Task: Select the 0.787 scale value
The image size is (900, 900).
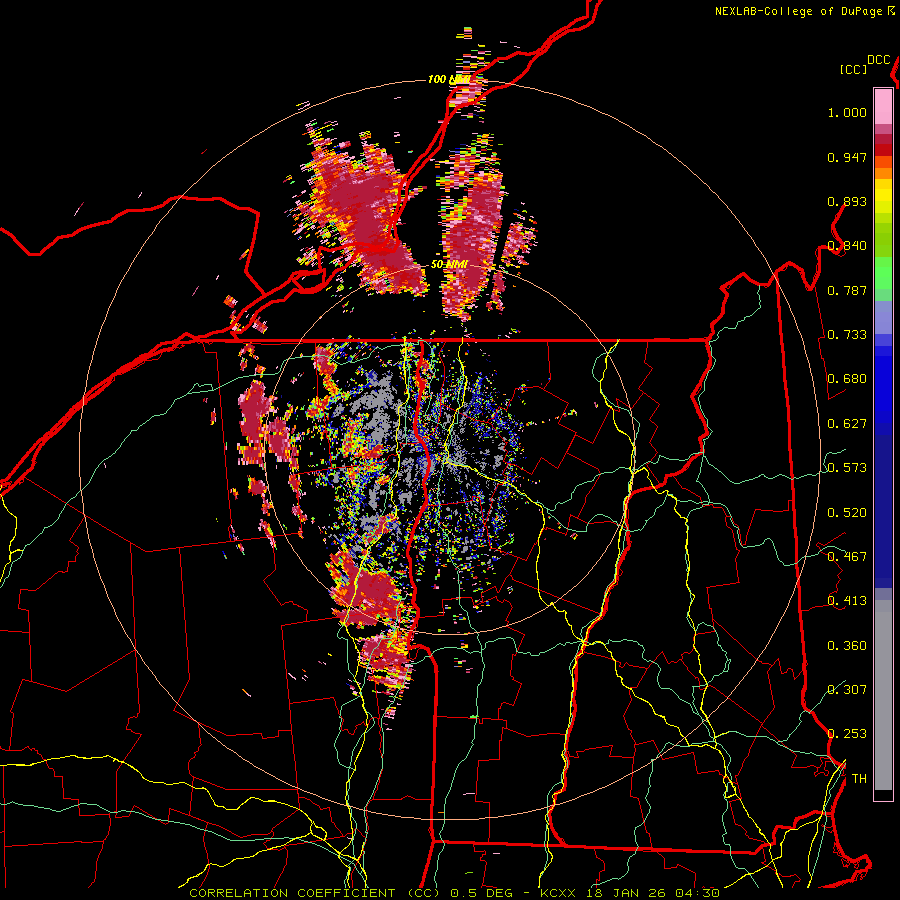Action: coord(847,290)
